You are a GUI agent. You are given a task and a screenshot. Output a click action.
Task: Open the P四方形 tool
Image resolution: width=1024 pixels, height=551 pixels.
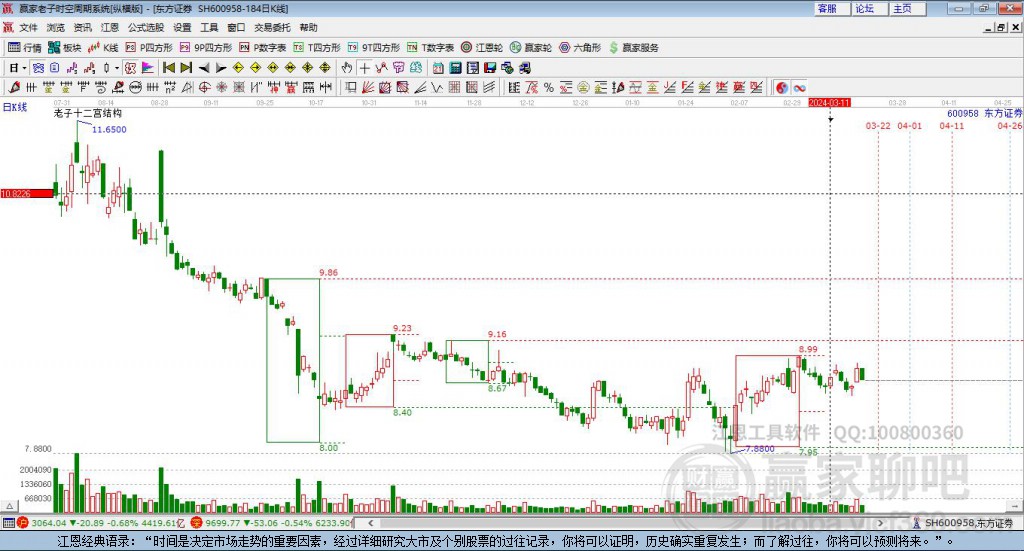pos(149,48)
